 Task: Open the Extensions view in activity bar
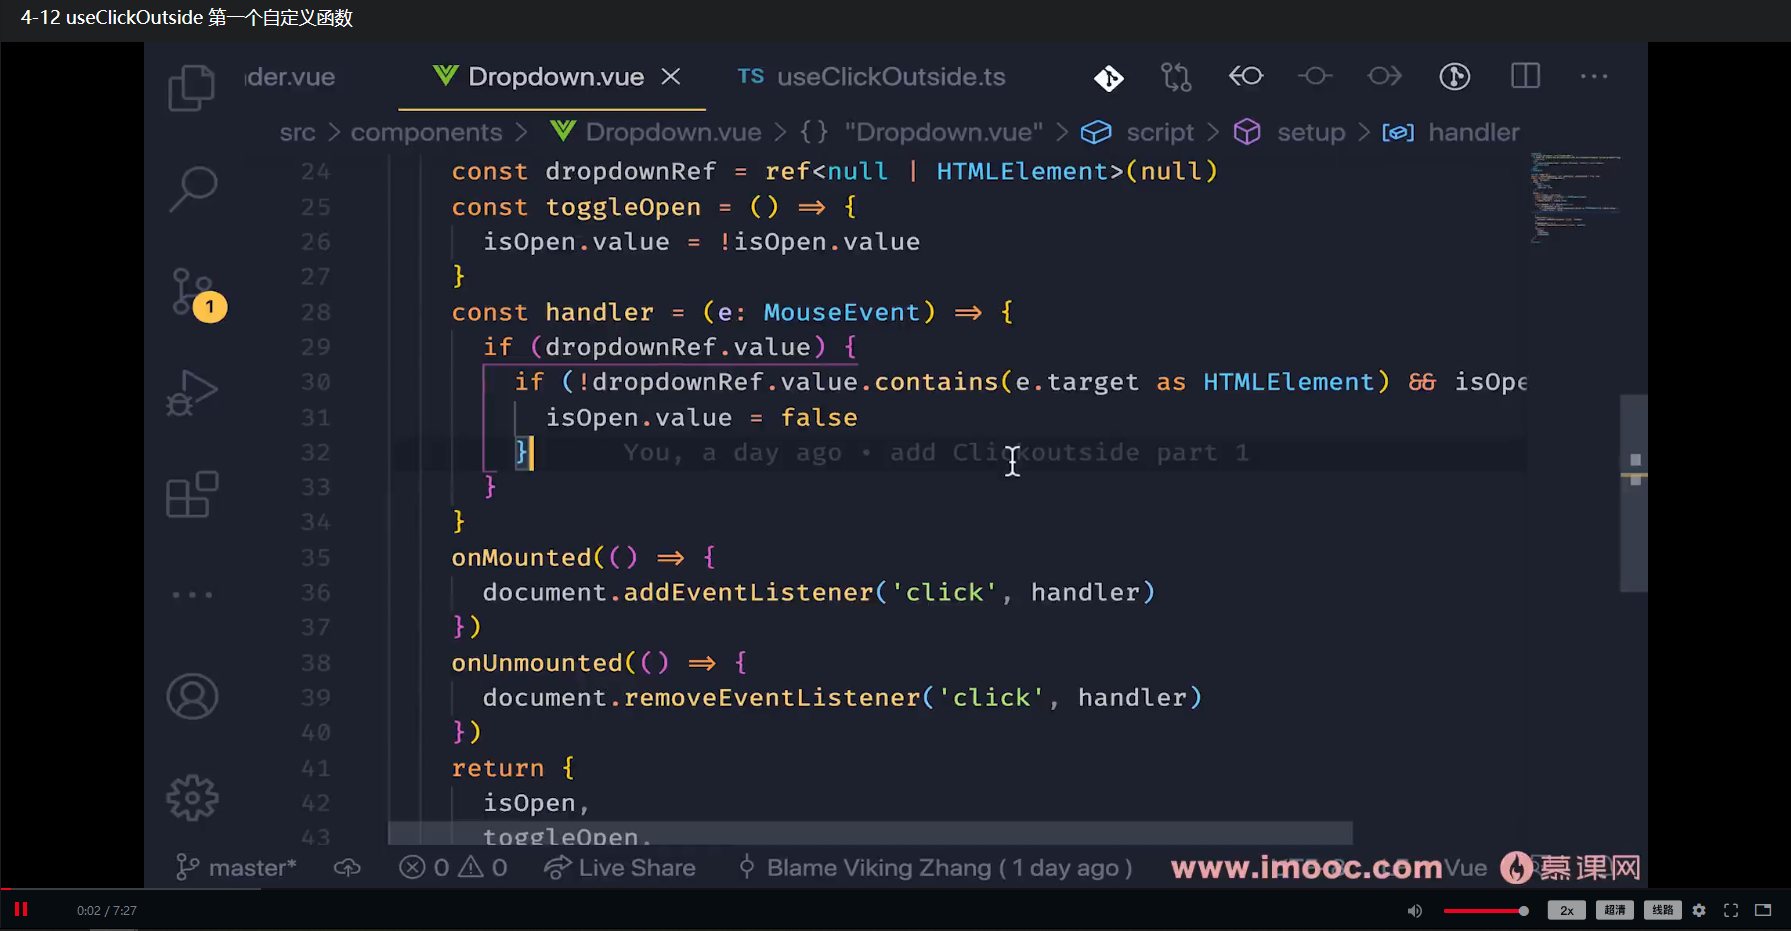point(192,494)
